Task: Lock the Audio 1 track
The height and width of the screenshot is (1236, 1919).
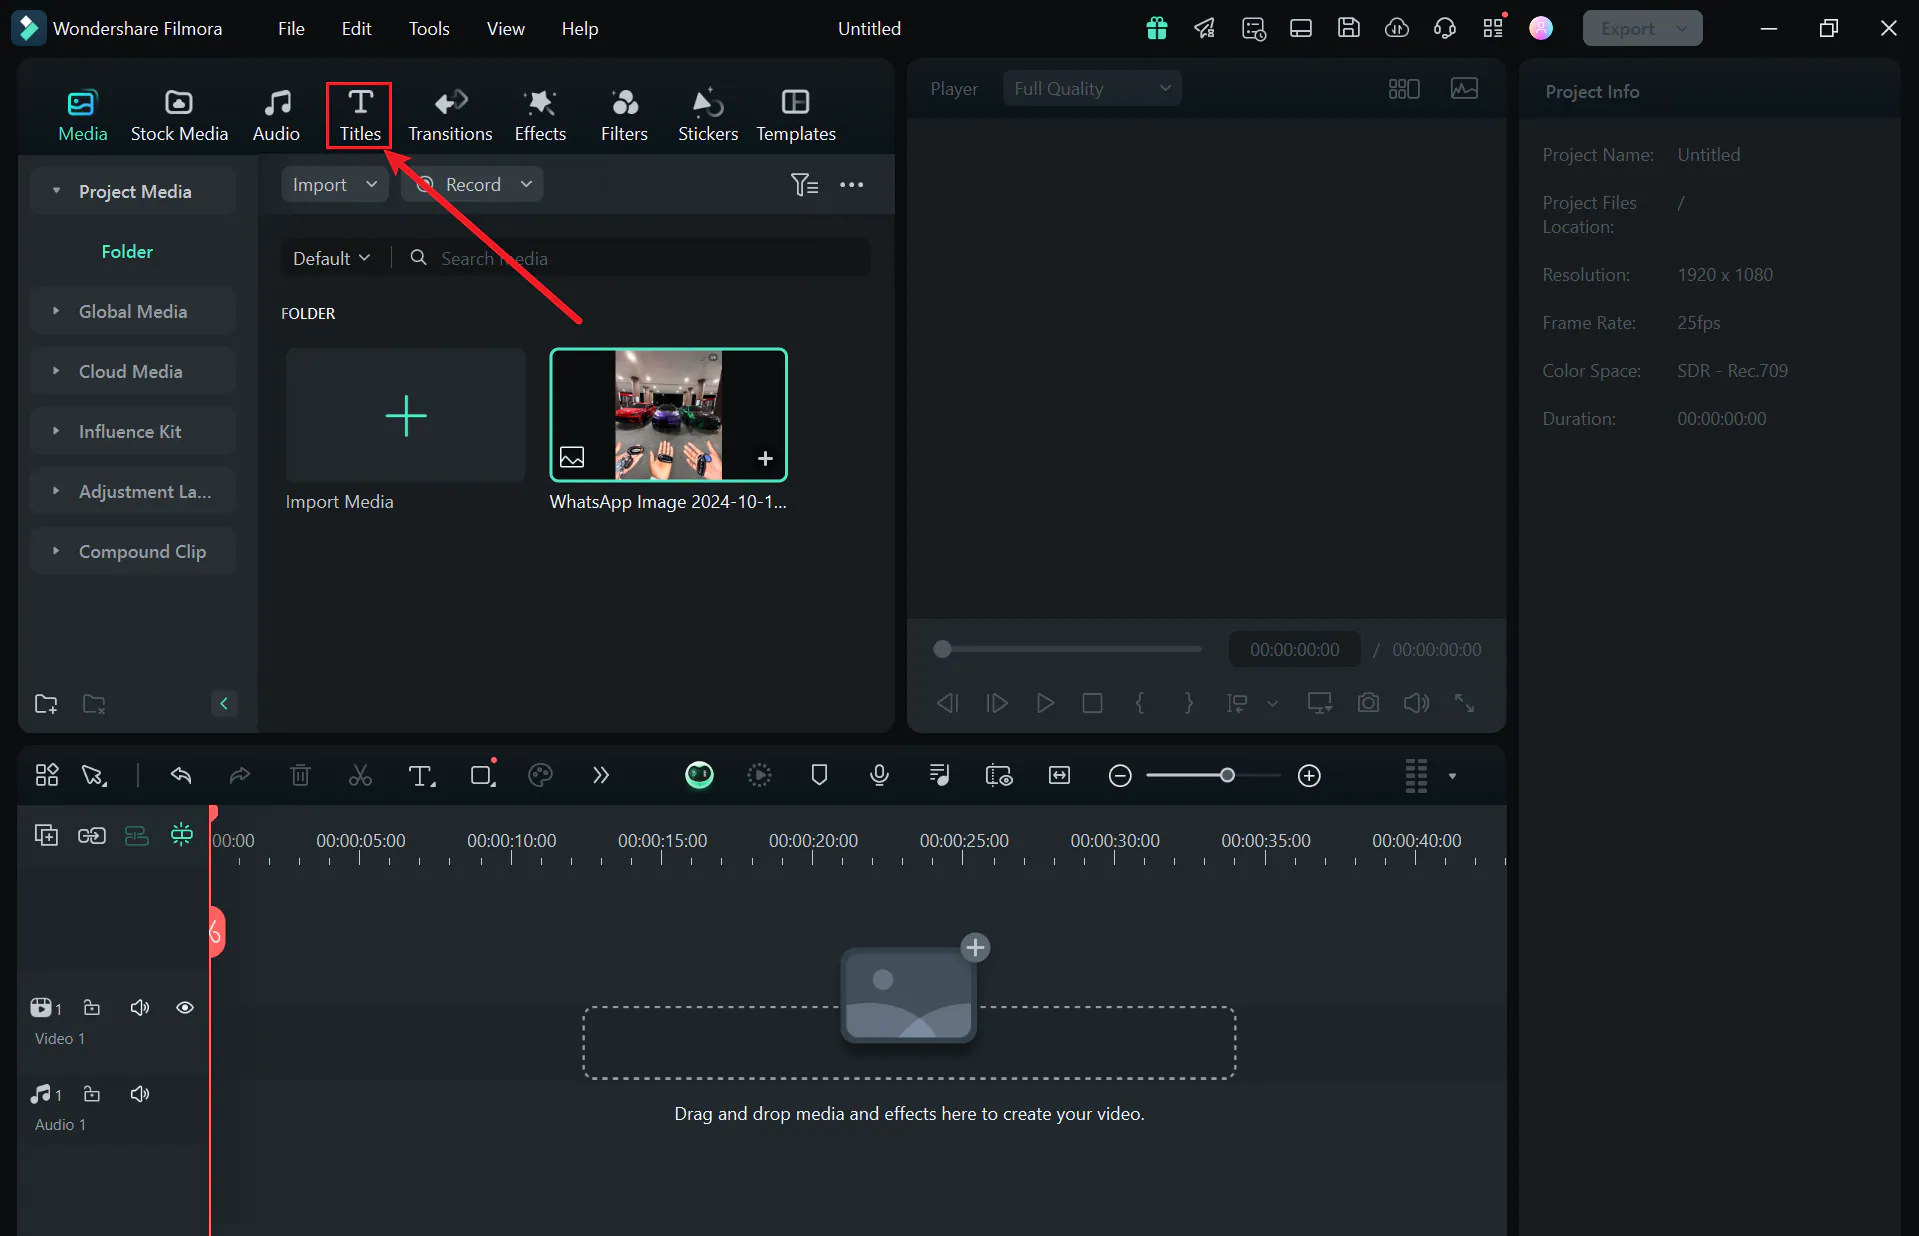Action: pyautogui.click(x=92, y=1094)
